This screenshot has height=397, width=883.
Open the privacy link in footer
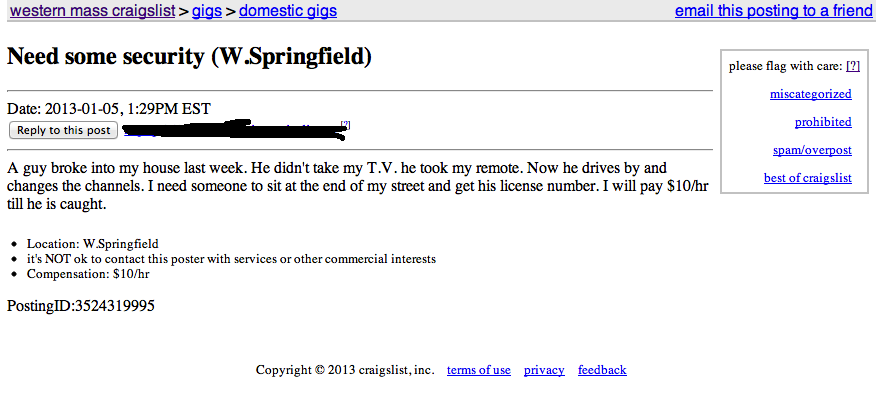click(544, 370)
